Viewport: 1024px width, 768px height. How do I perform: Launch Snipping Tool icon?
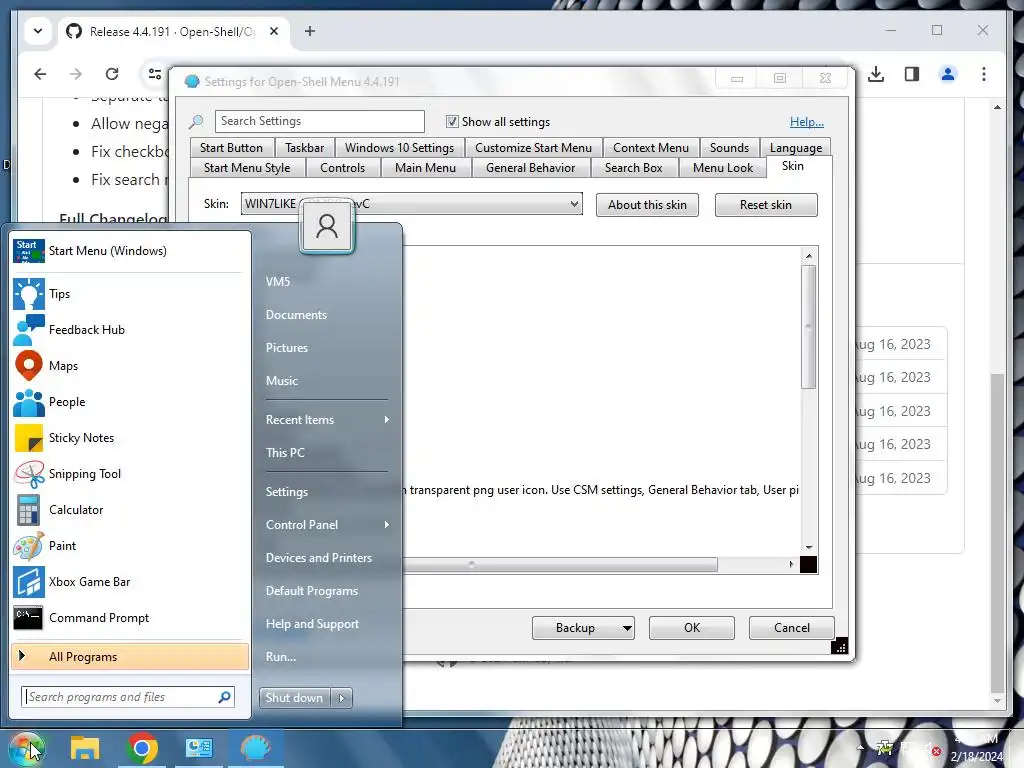[x=29, y=474]
